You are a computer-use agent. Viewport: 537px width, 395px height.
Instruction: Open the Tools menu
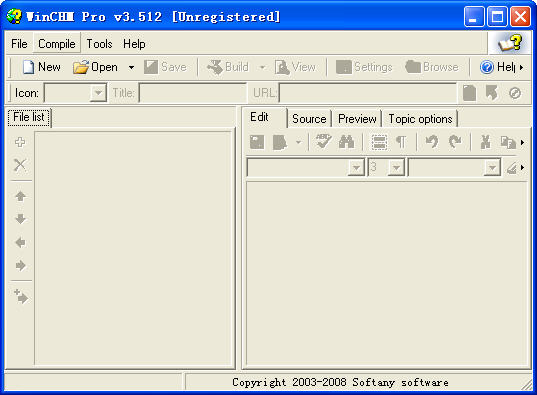point(99,44)
